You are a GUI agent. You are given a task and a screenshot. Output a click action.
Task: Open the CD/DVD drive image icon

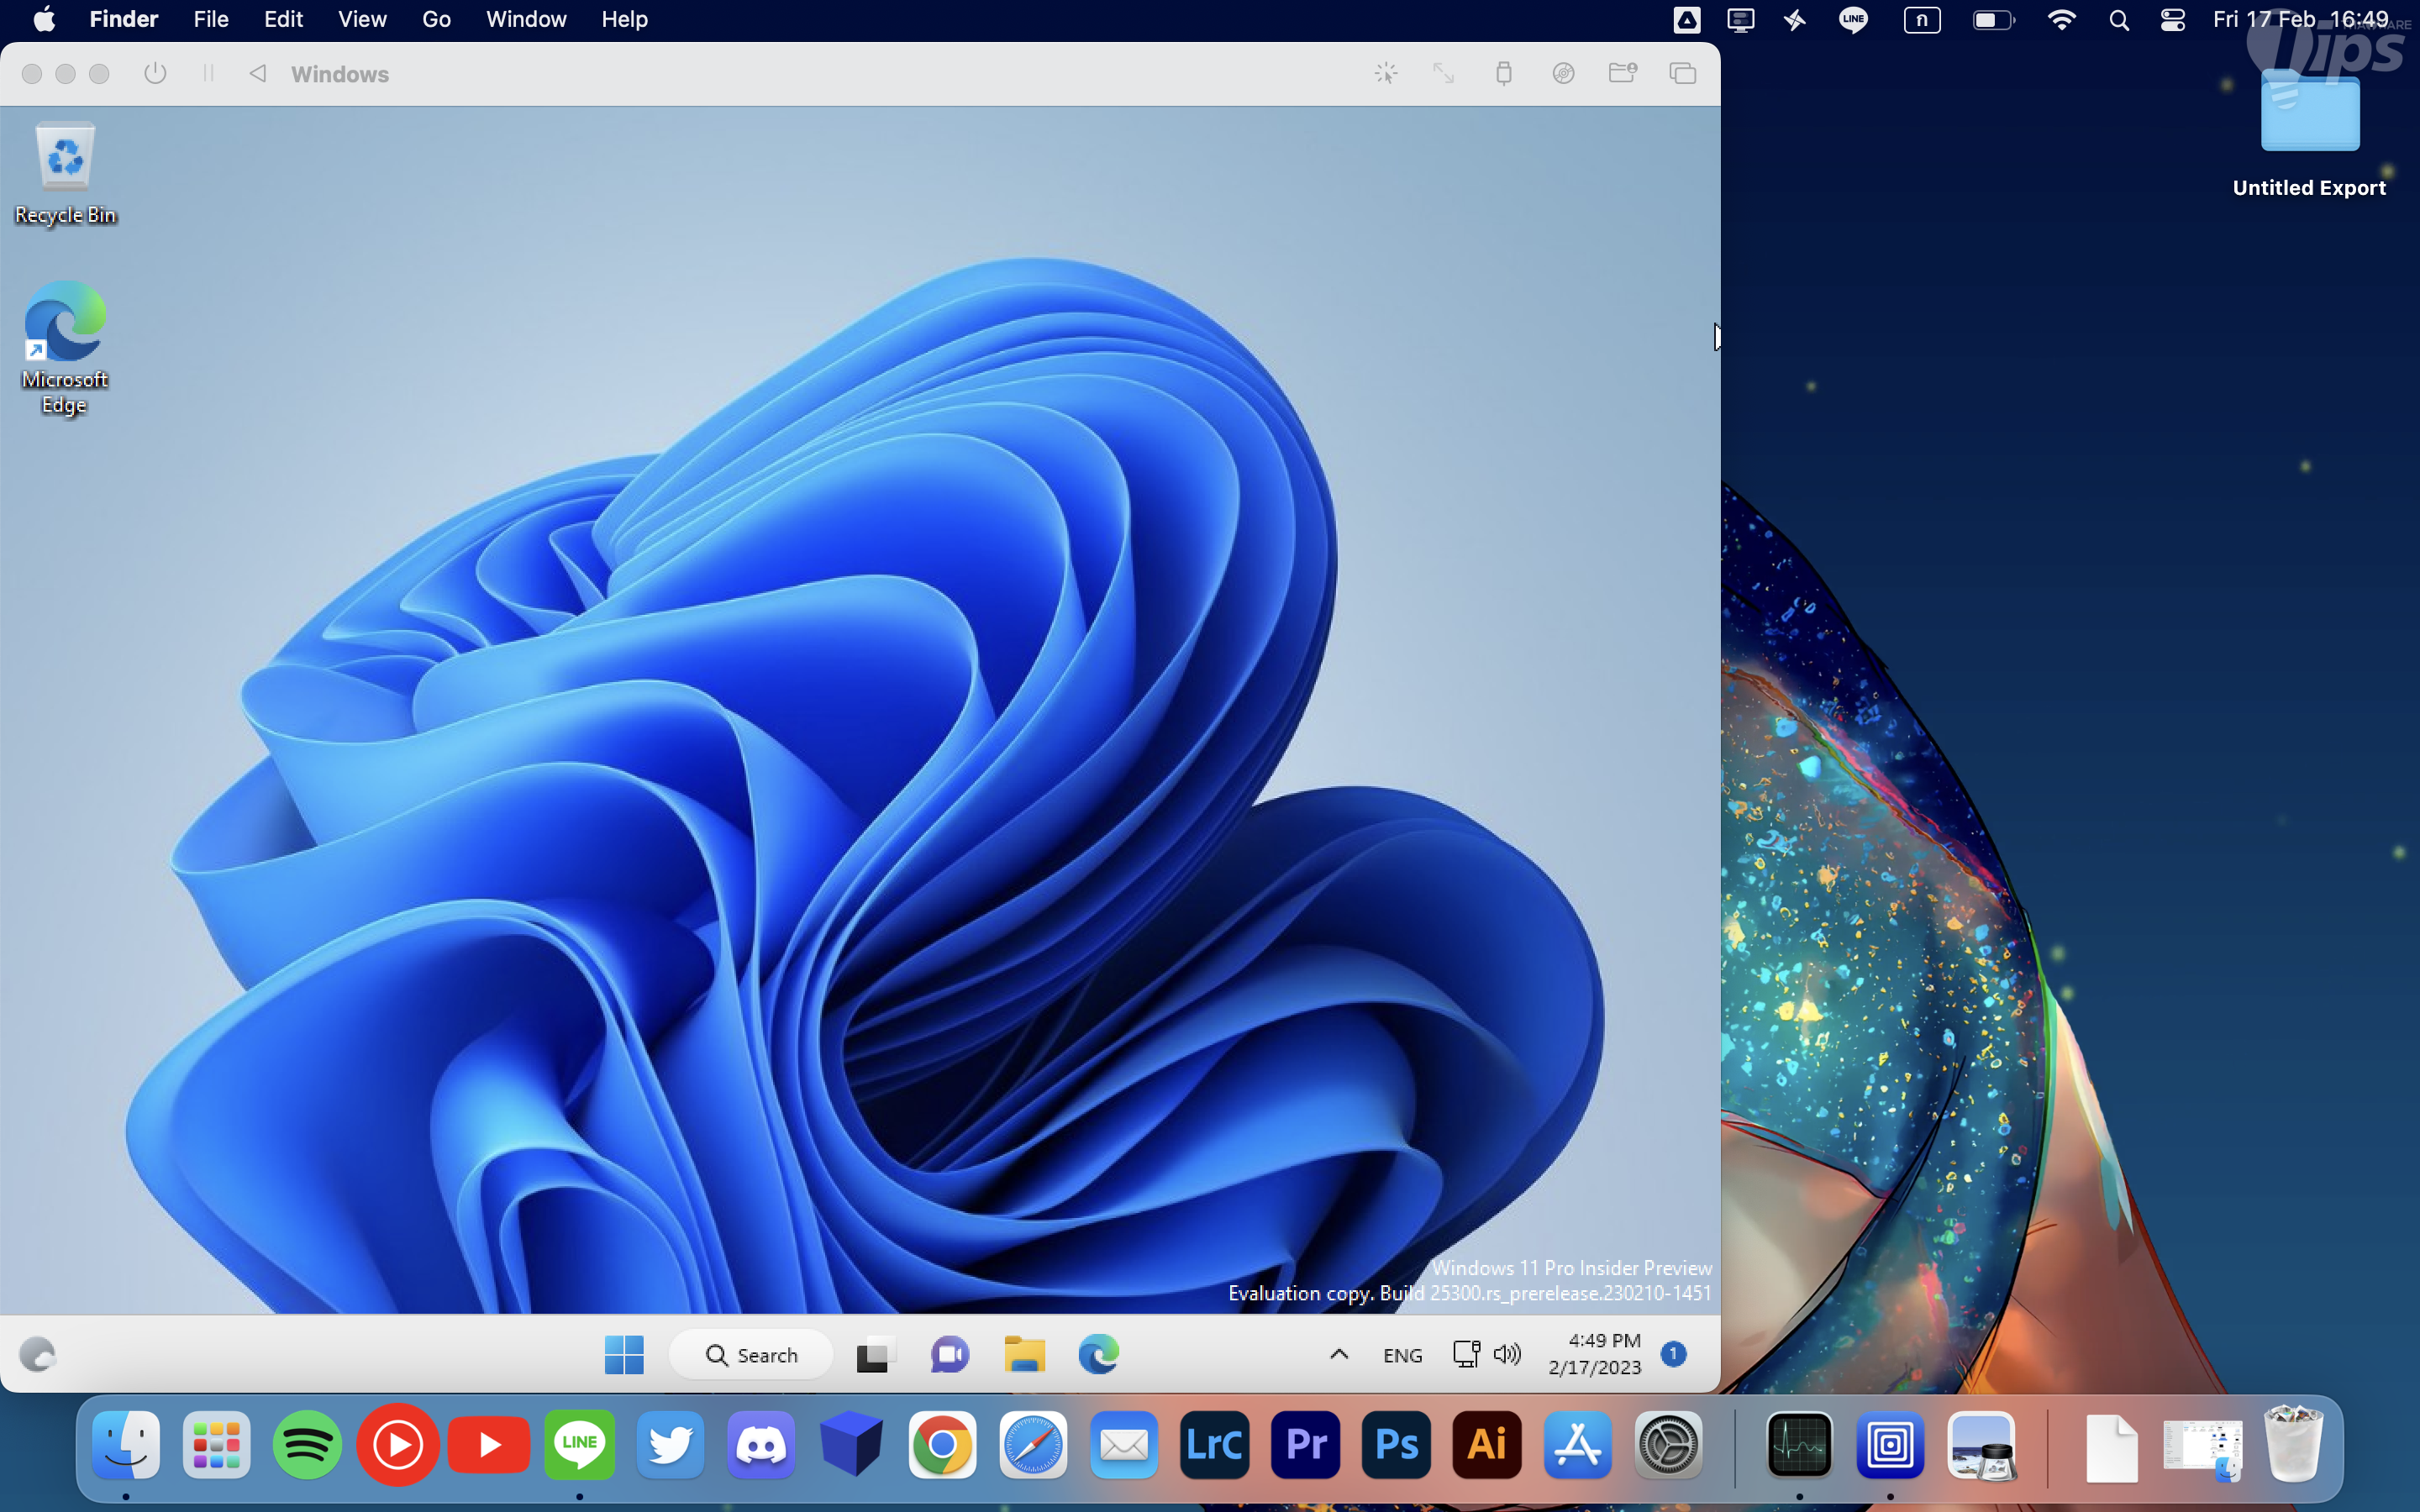point(1563,74)
